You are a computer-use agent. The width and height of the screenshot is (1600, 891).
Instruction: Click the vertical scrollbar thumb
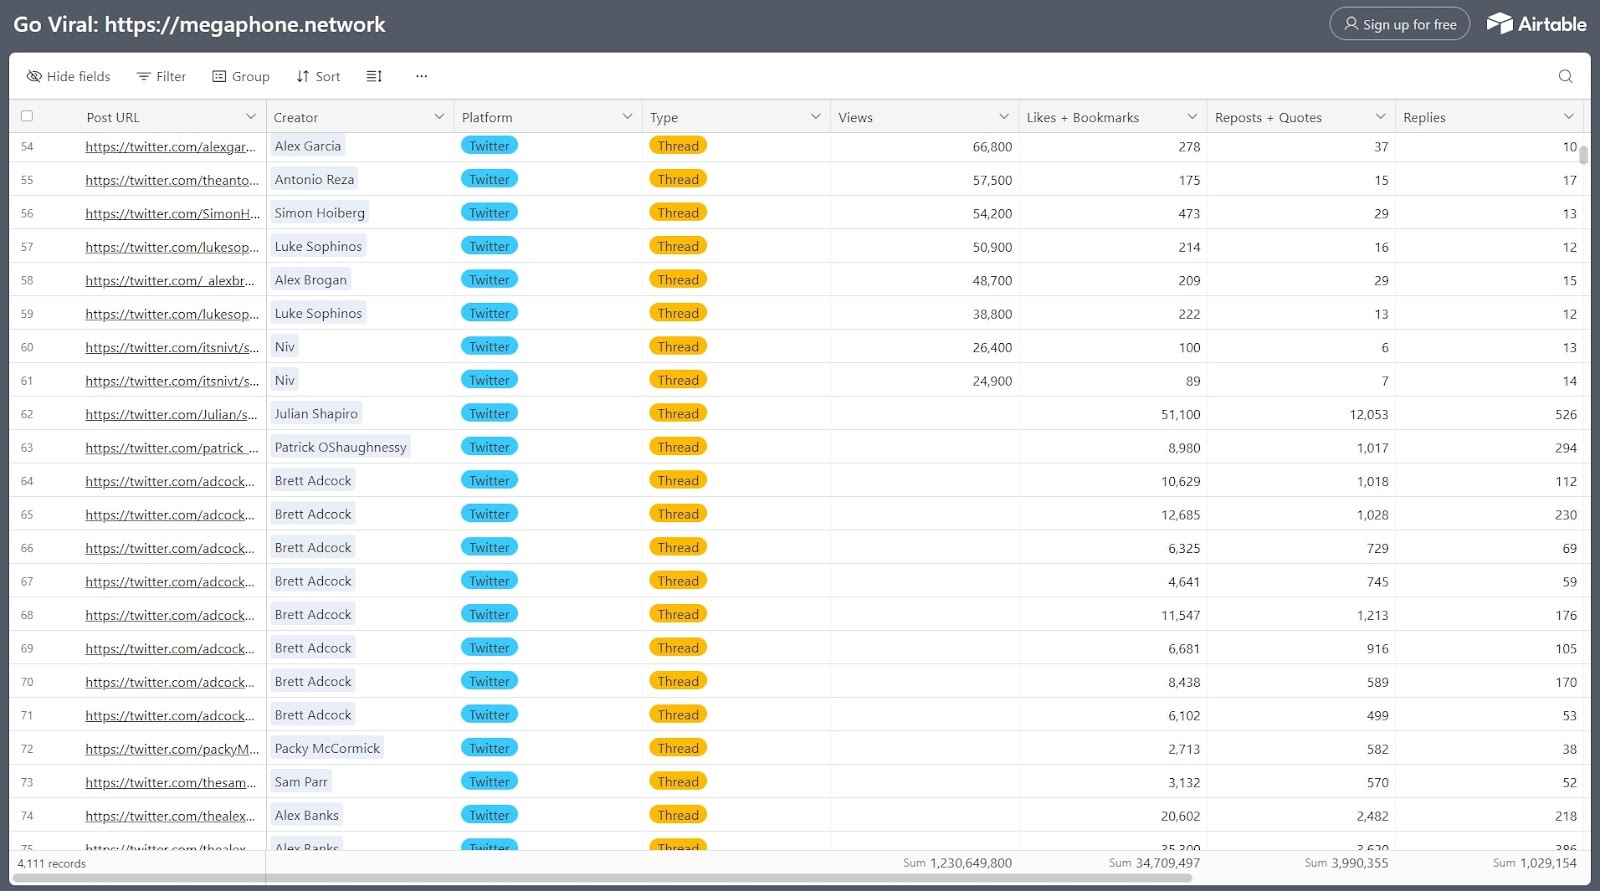(1583, 153)
